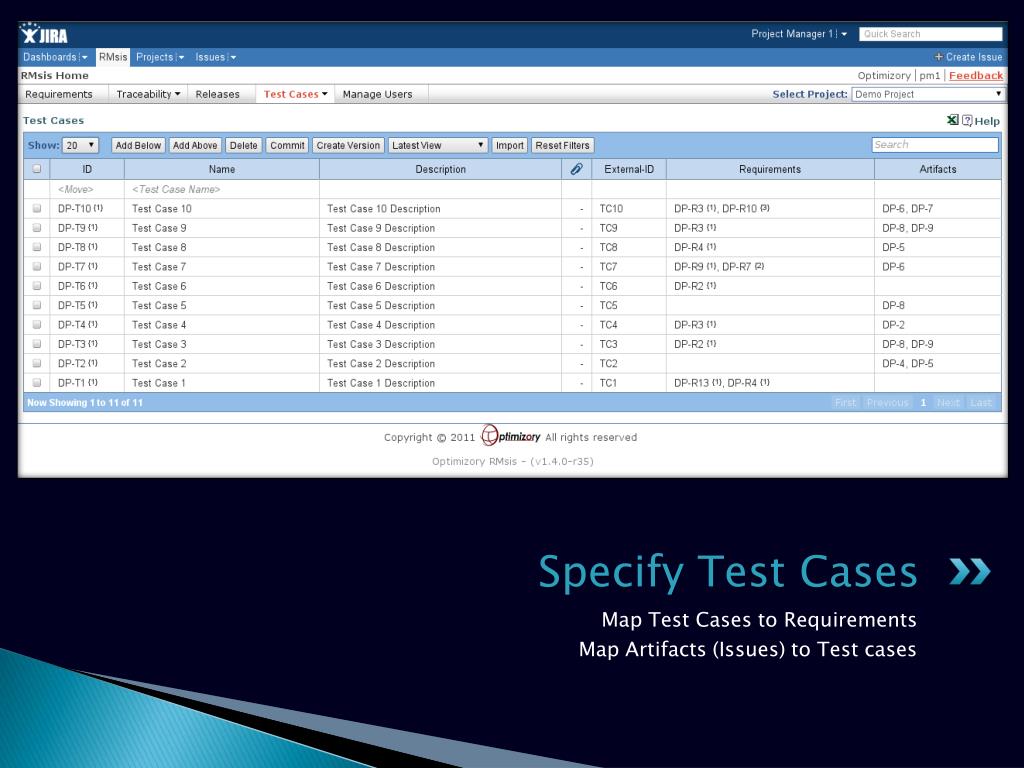
Task: Export test cases to Excel icon
Action: 953,120
